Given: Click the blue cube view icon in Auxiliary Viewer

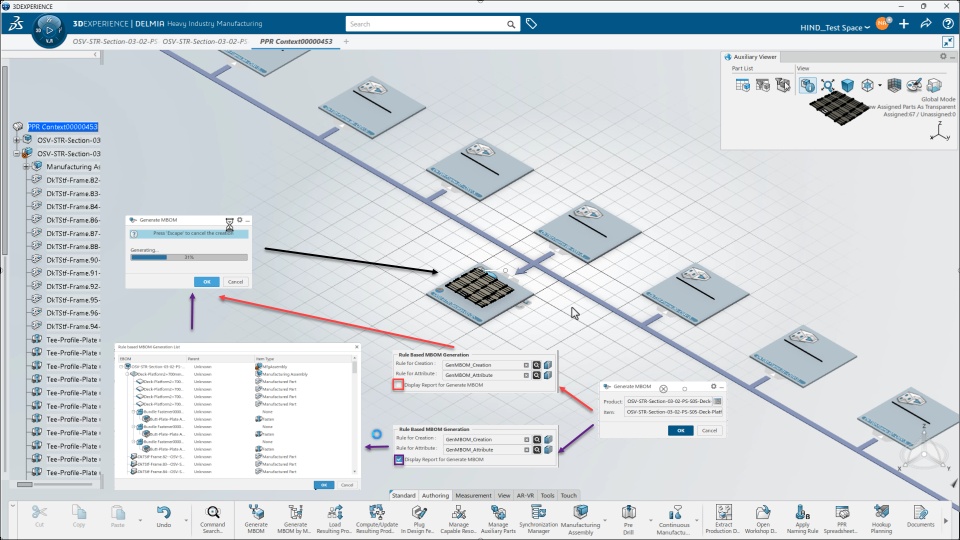Looking at the screenshot, I should (x=847, y=85).
